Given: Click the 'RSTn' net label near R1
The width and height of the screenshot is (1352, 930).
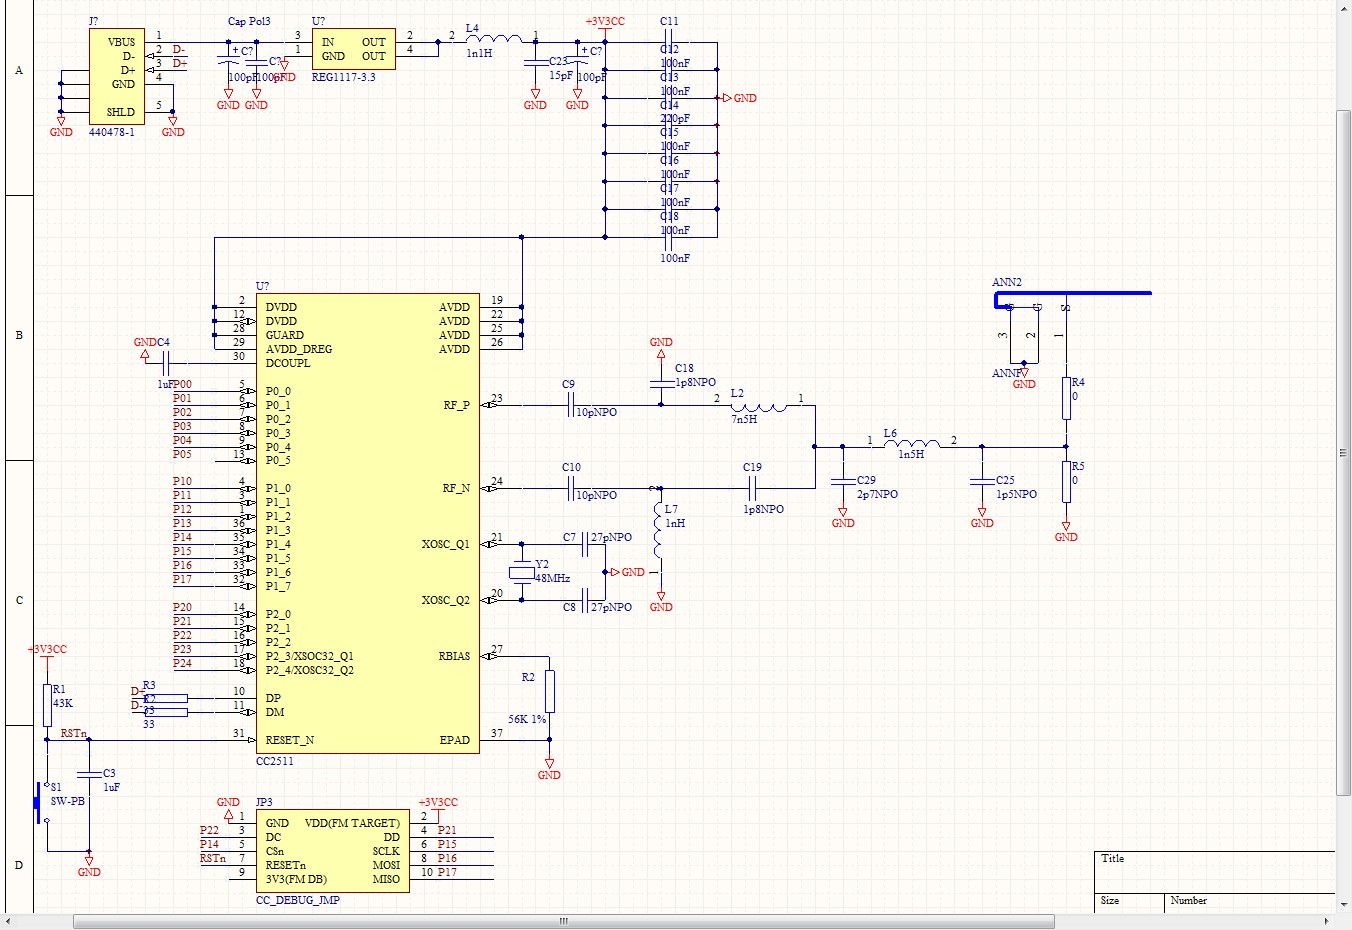Looking at the screenshot, I should click(x=74, y=733).
